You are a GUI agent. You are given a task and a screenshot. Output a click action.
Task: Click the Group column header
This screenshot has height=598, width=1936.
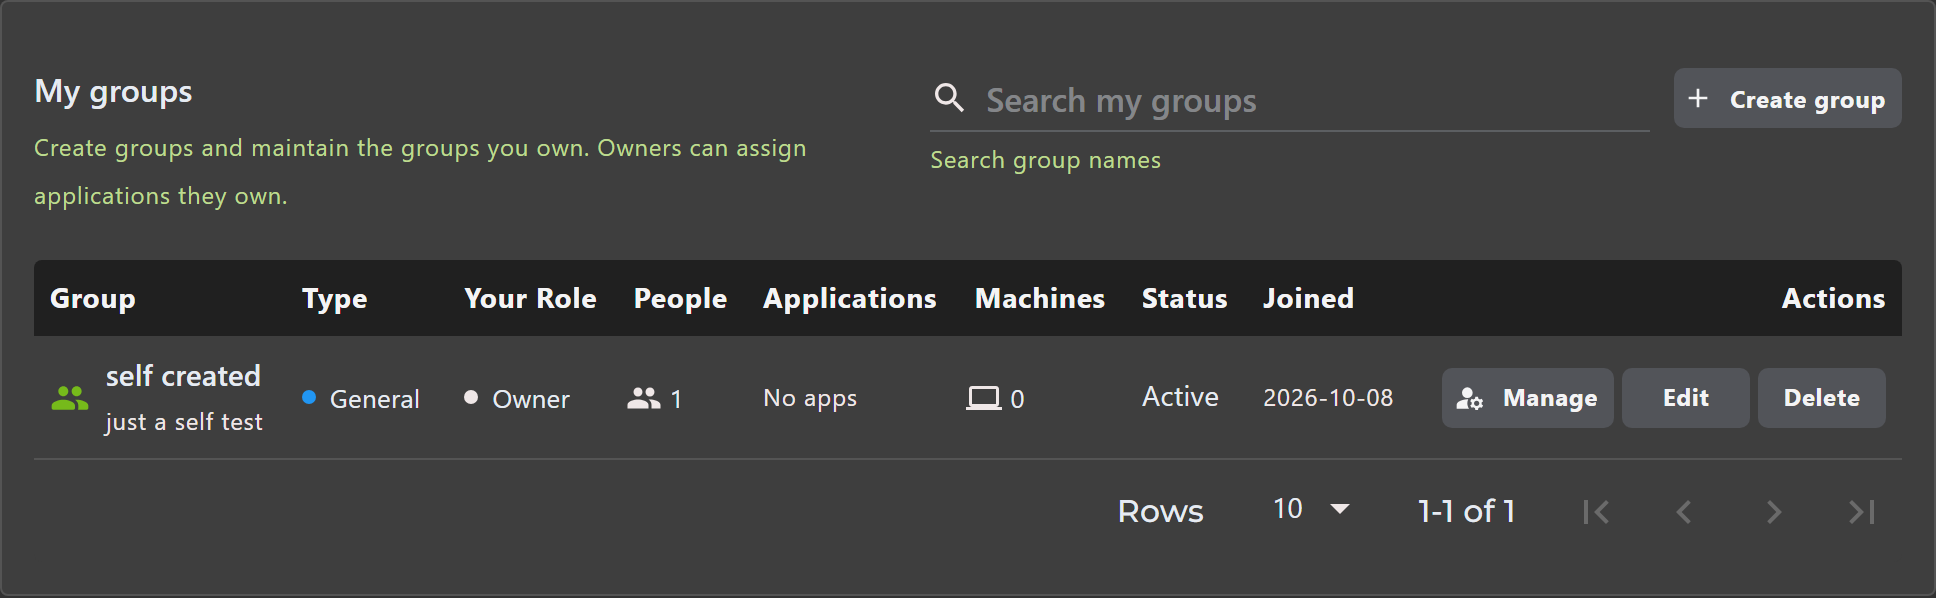click(x=93, y=298)
